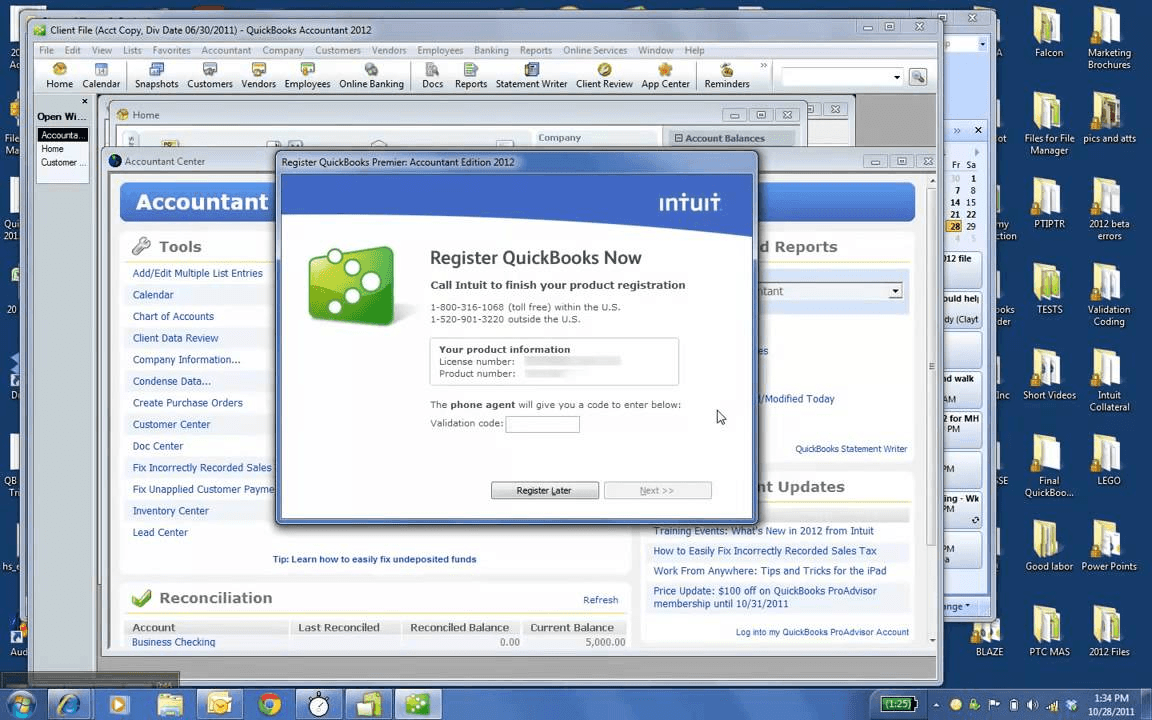The height and width of the screenshot is (720, 1152).
Task: Open Chart of Accounts link
Action: (173, 316)
